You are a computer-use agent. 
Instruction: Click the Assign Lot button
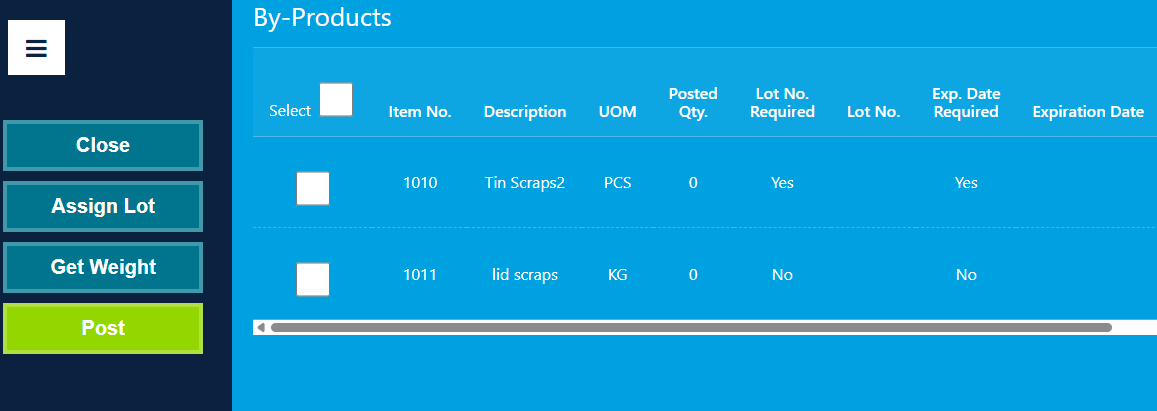pyautogui.click(x=103, y=207)
